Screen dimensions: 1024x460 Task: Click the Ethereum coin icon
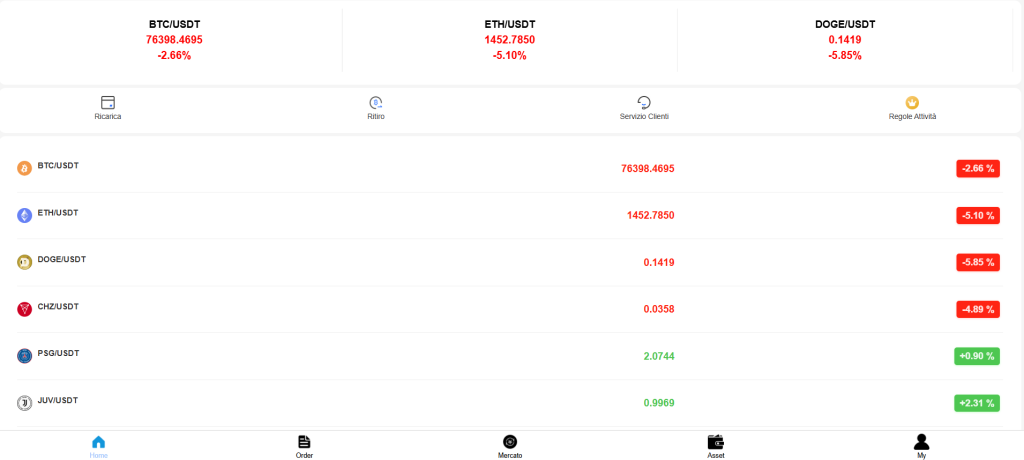click(24, 216)
